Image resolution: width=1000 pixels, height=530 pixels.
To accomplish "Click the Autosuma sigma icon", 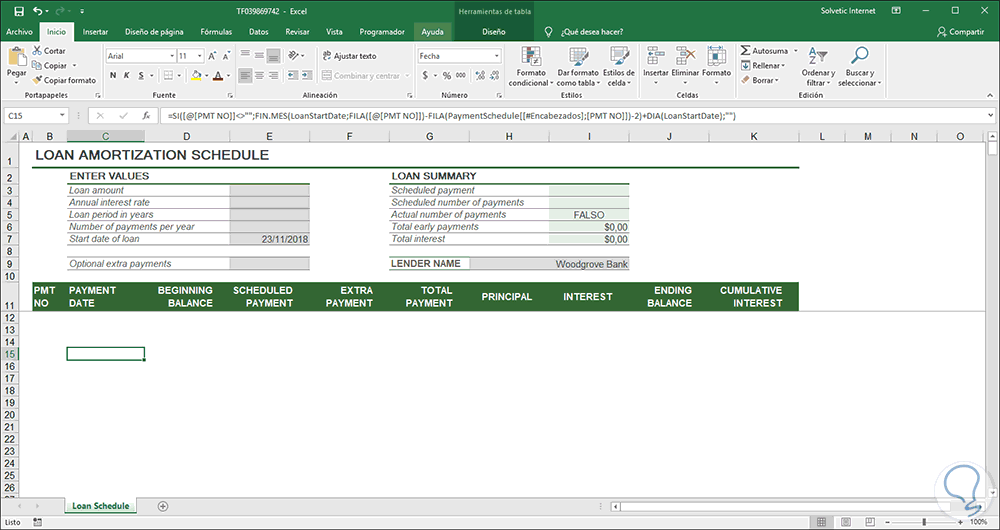I will click(746, 50).
